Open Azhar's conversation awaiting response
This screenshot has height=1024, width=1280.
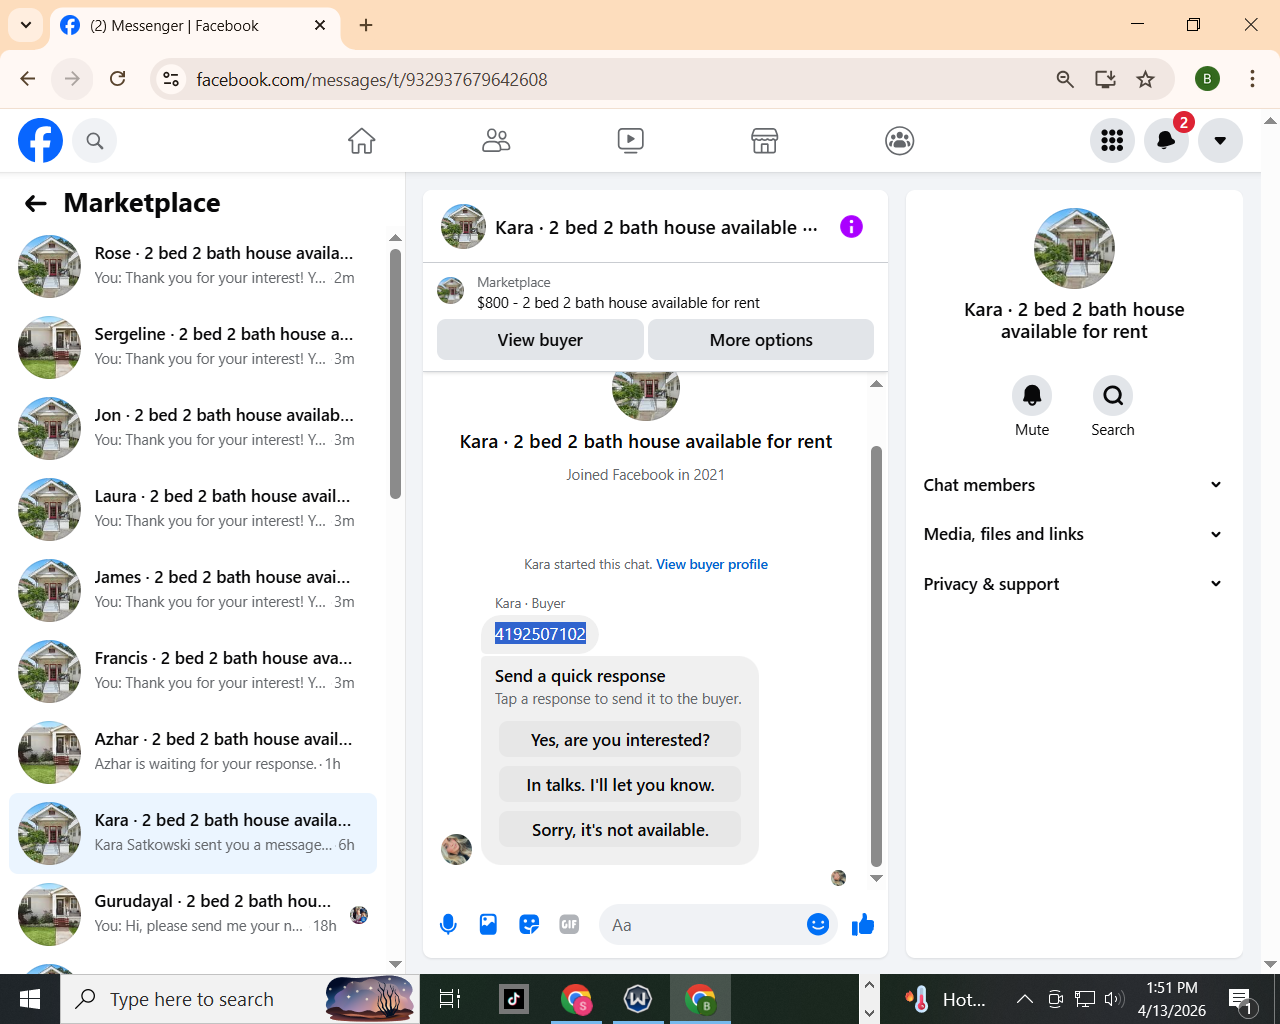coord(192,752)
